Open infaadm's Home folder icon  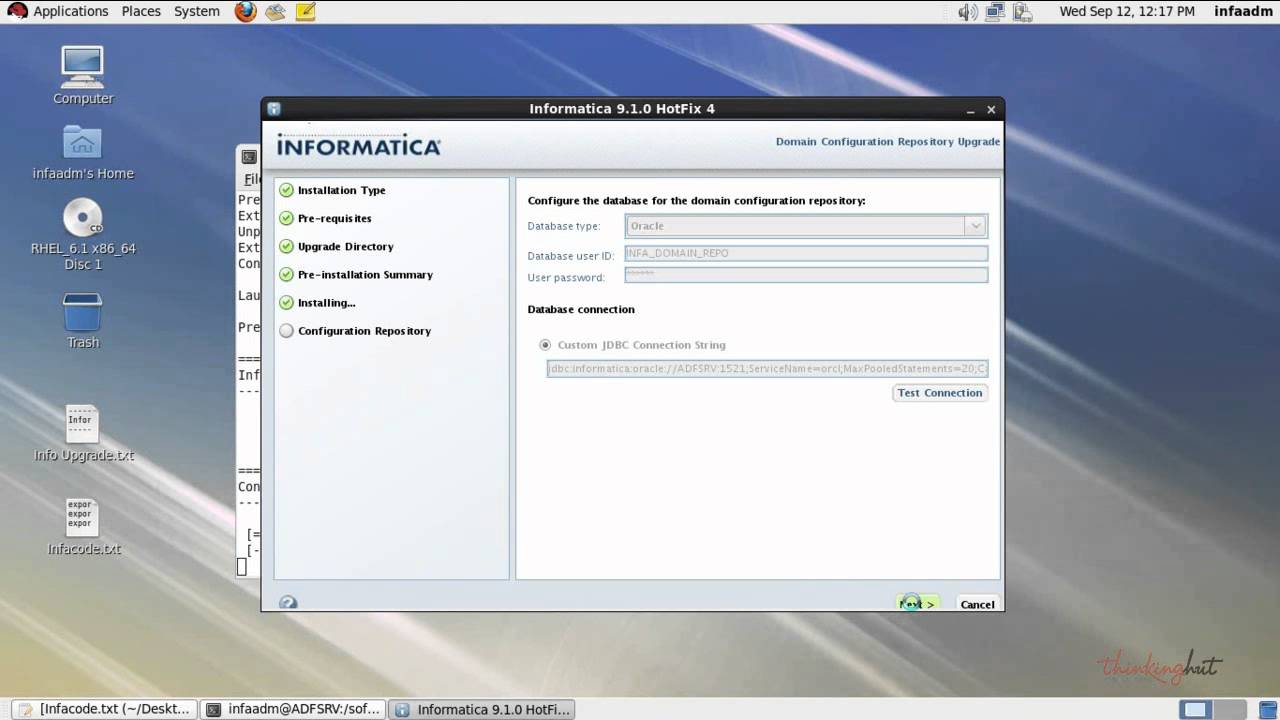click(x=82, y=143)
